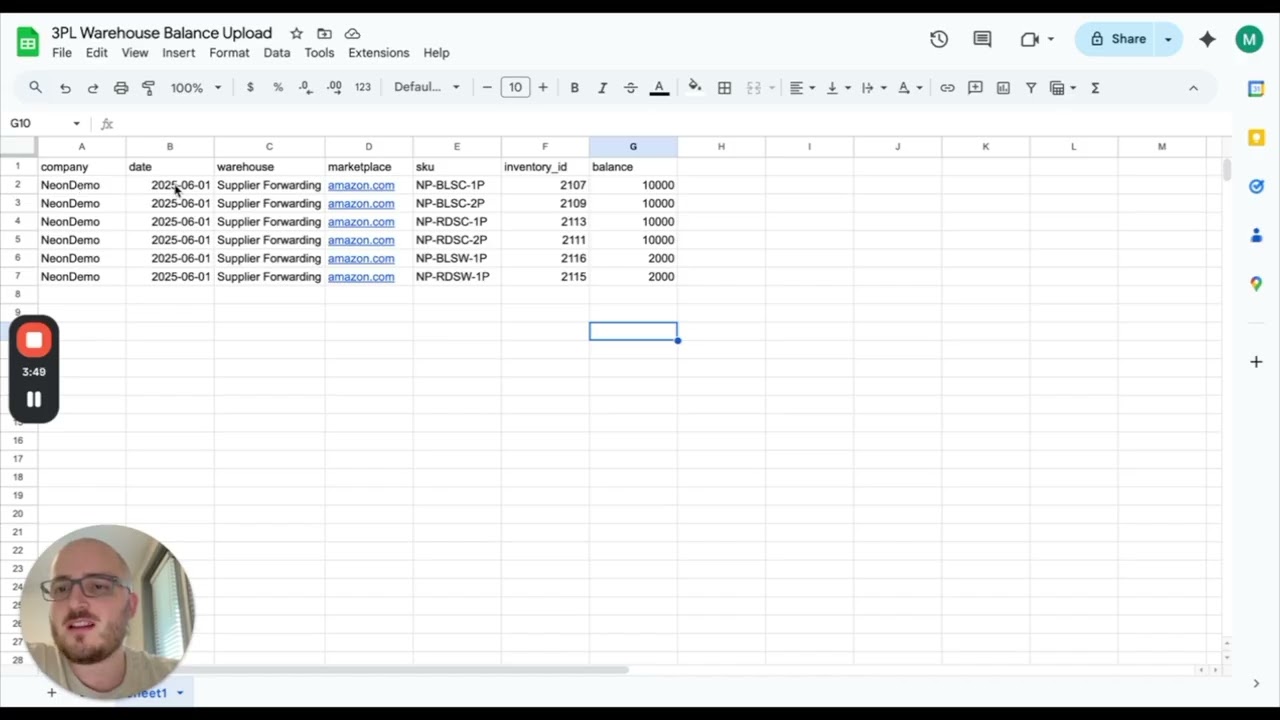Activate the paint format tool
Screen dimensions: 1280x720
point(148,88)
